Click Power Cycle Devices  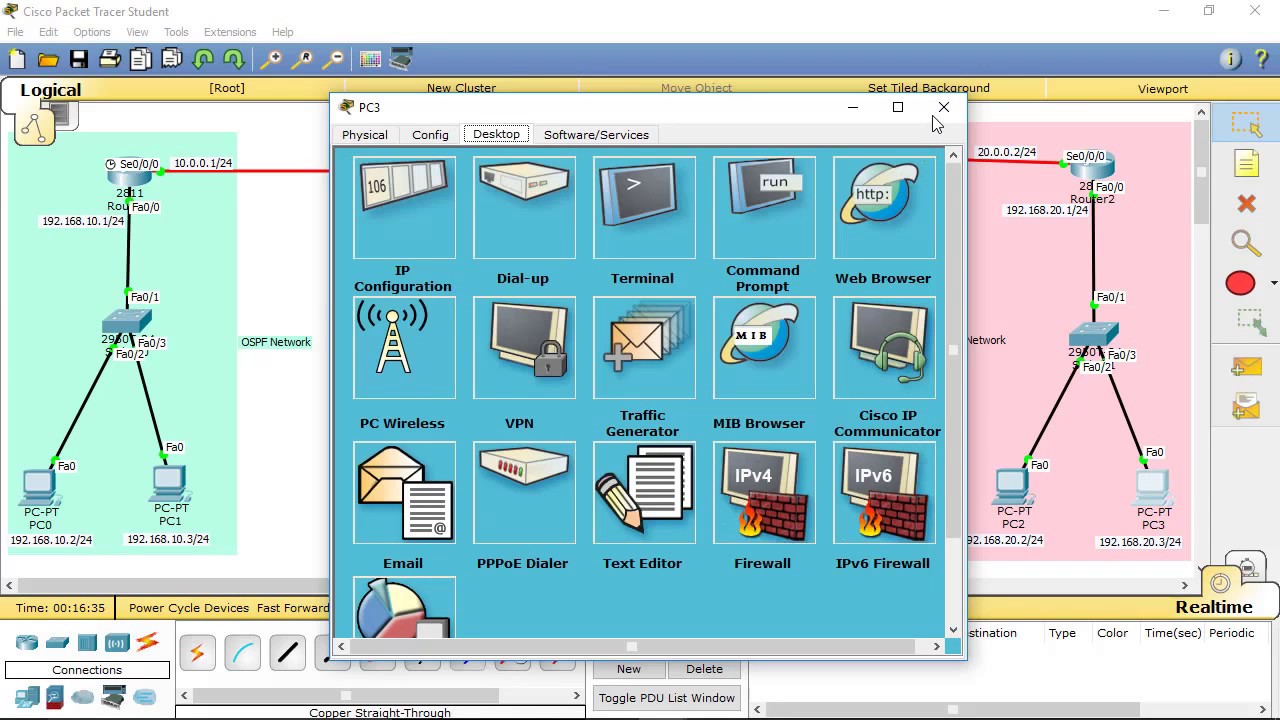pyautogui.click(x=189, y=608)
